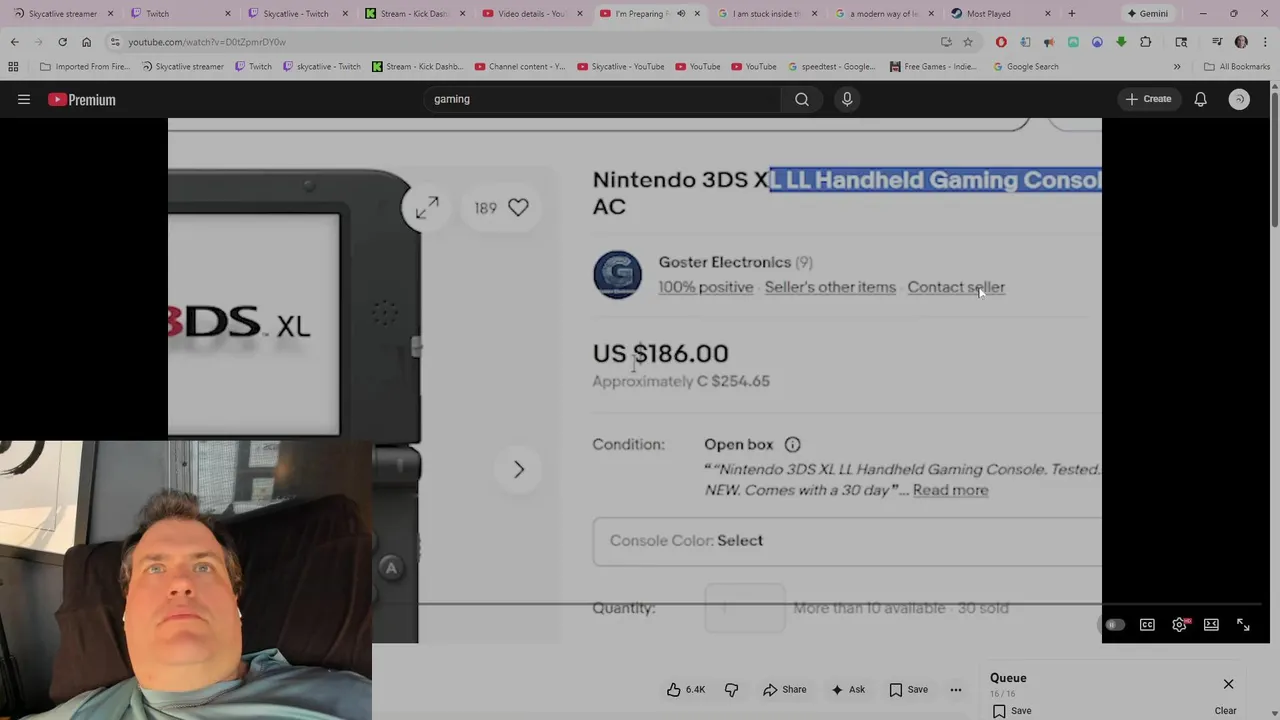Open the Google Search bookmark

point(1026,67)
